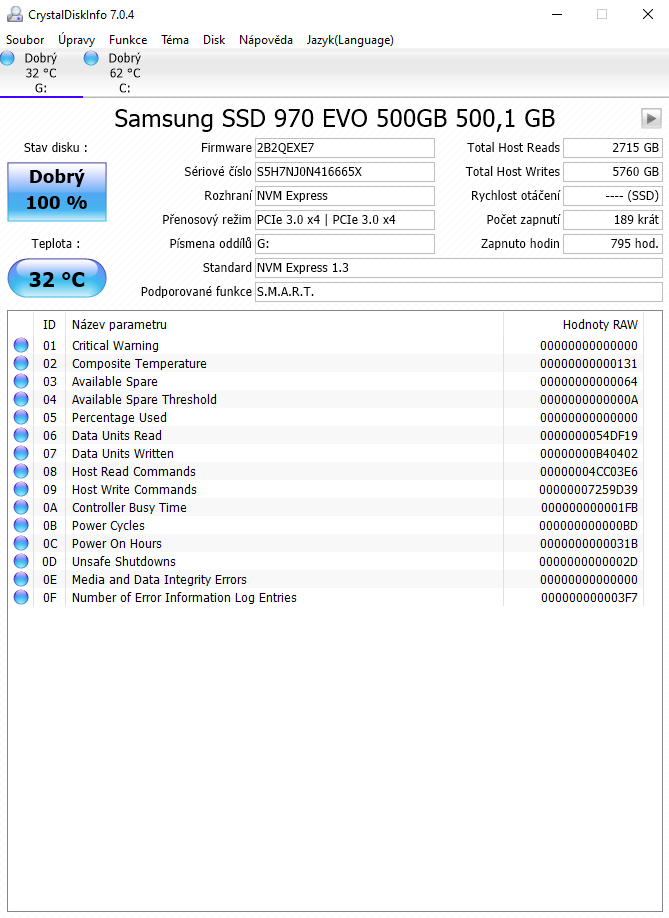Switch to G: drive tab showing 32 °C

tap(41, 73)
